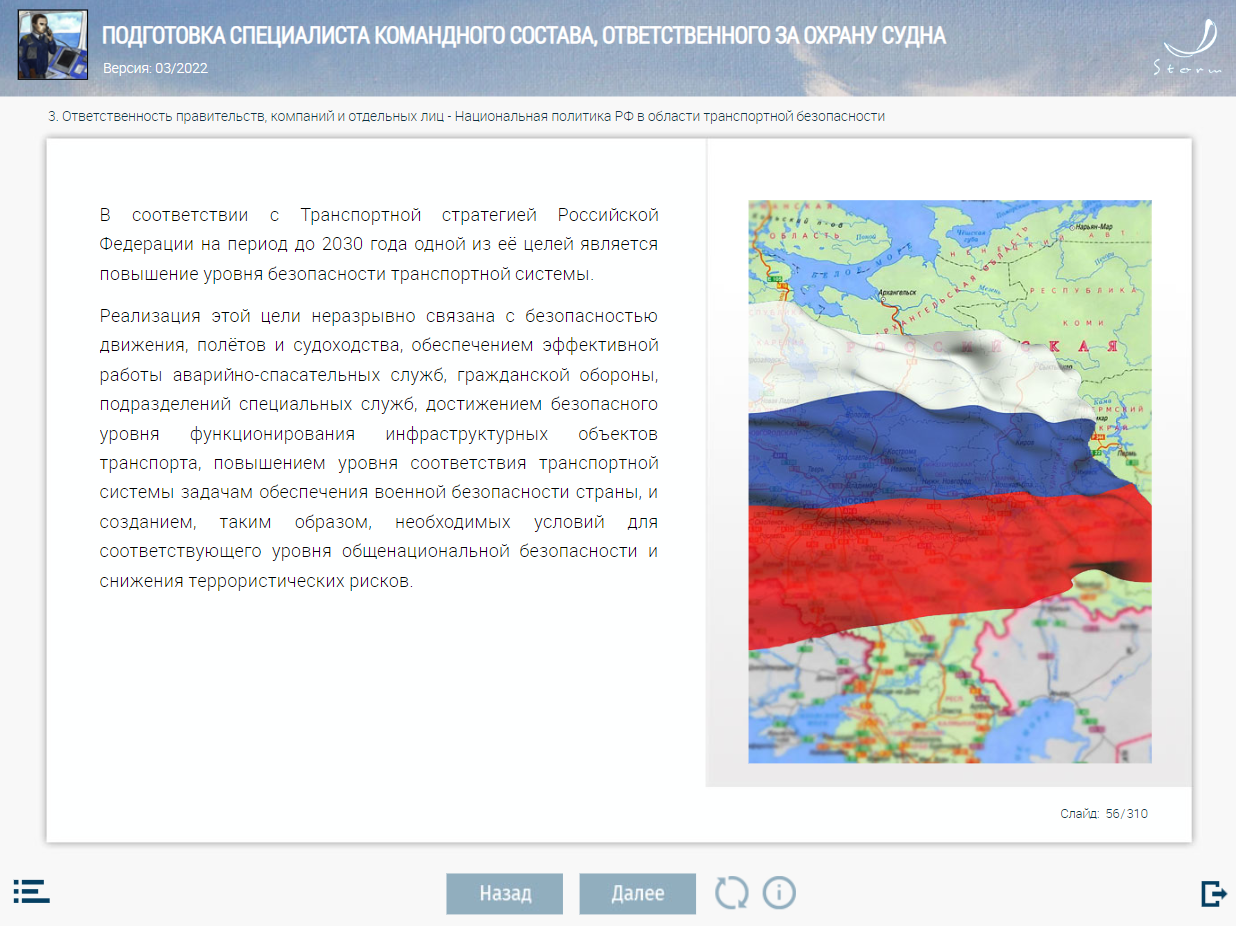Advance with the Далее button
Image resolution: width=1236 pixels, height=926 pixels.
pyautogui.click(x=637, y=893)
